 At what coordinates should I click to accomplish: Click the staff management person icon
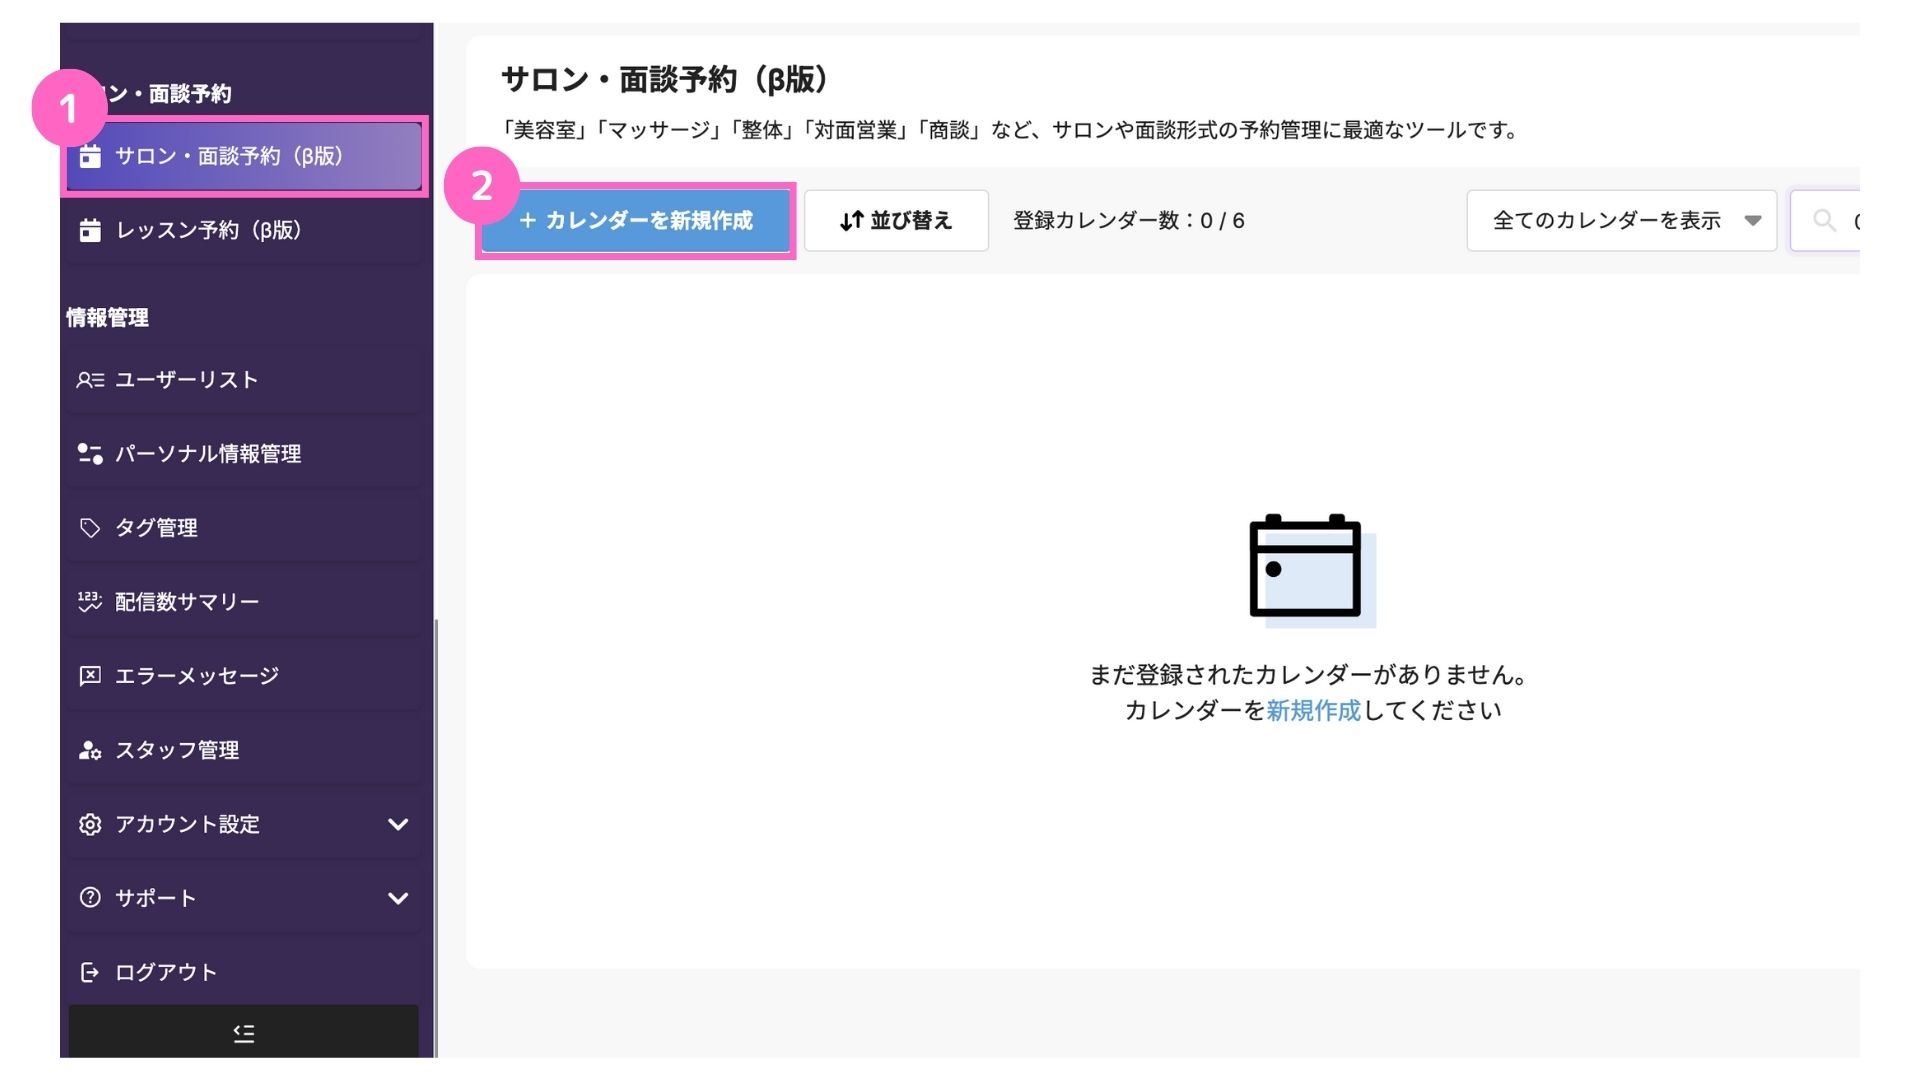pyautogui.click(x=90, y=750)
